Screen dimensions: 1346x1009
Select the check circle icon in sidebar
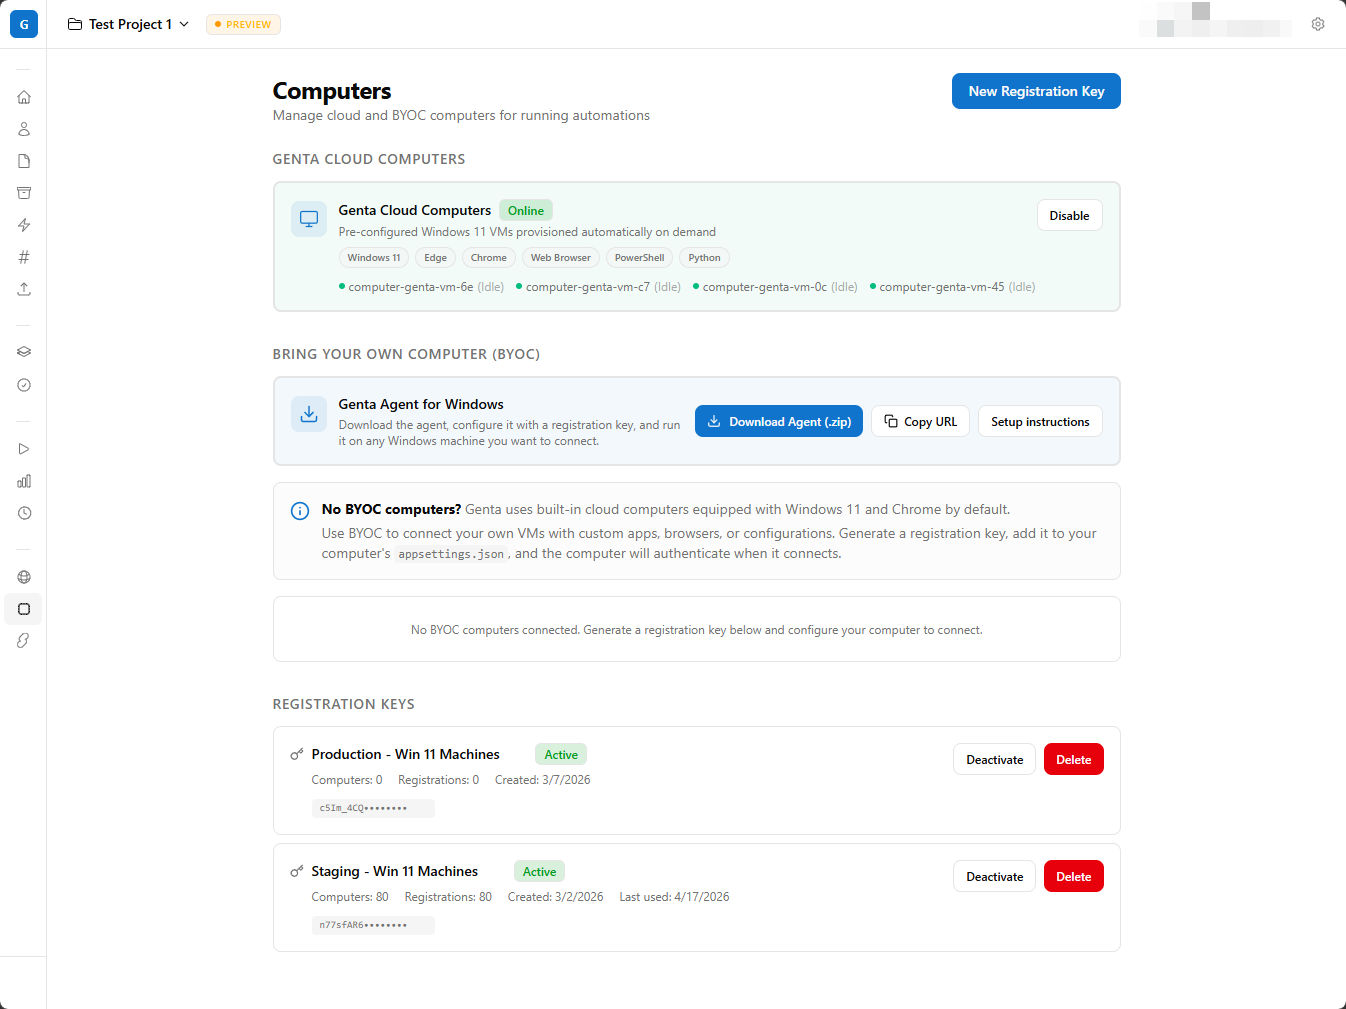[x=24, y=385]
